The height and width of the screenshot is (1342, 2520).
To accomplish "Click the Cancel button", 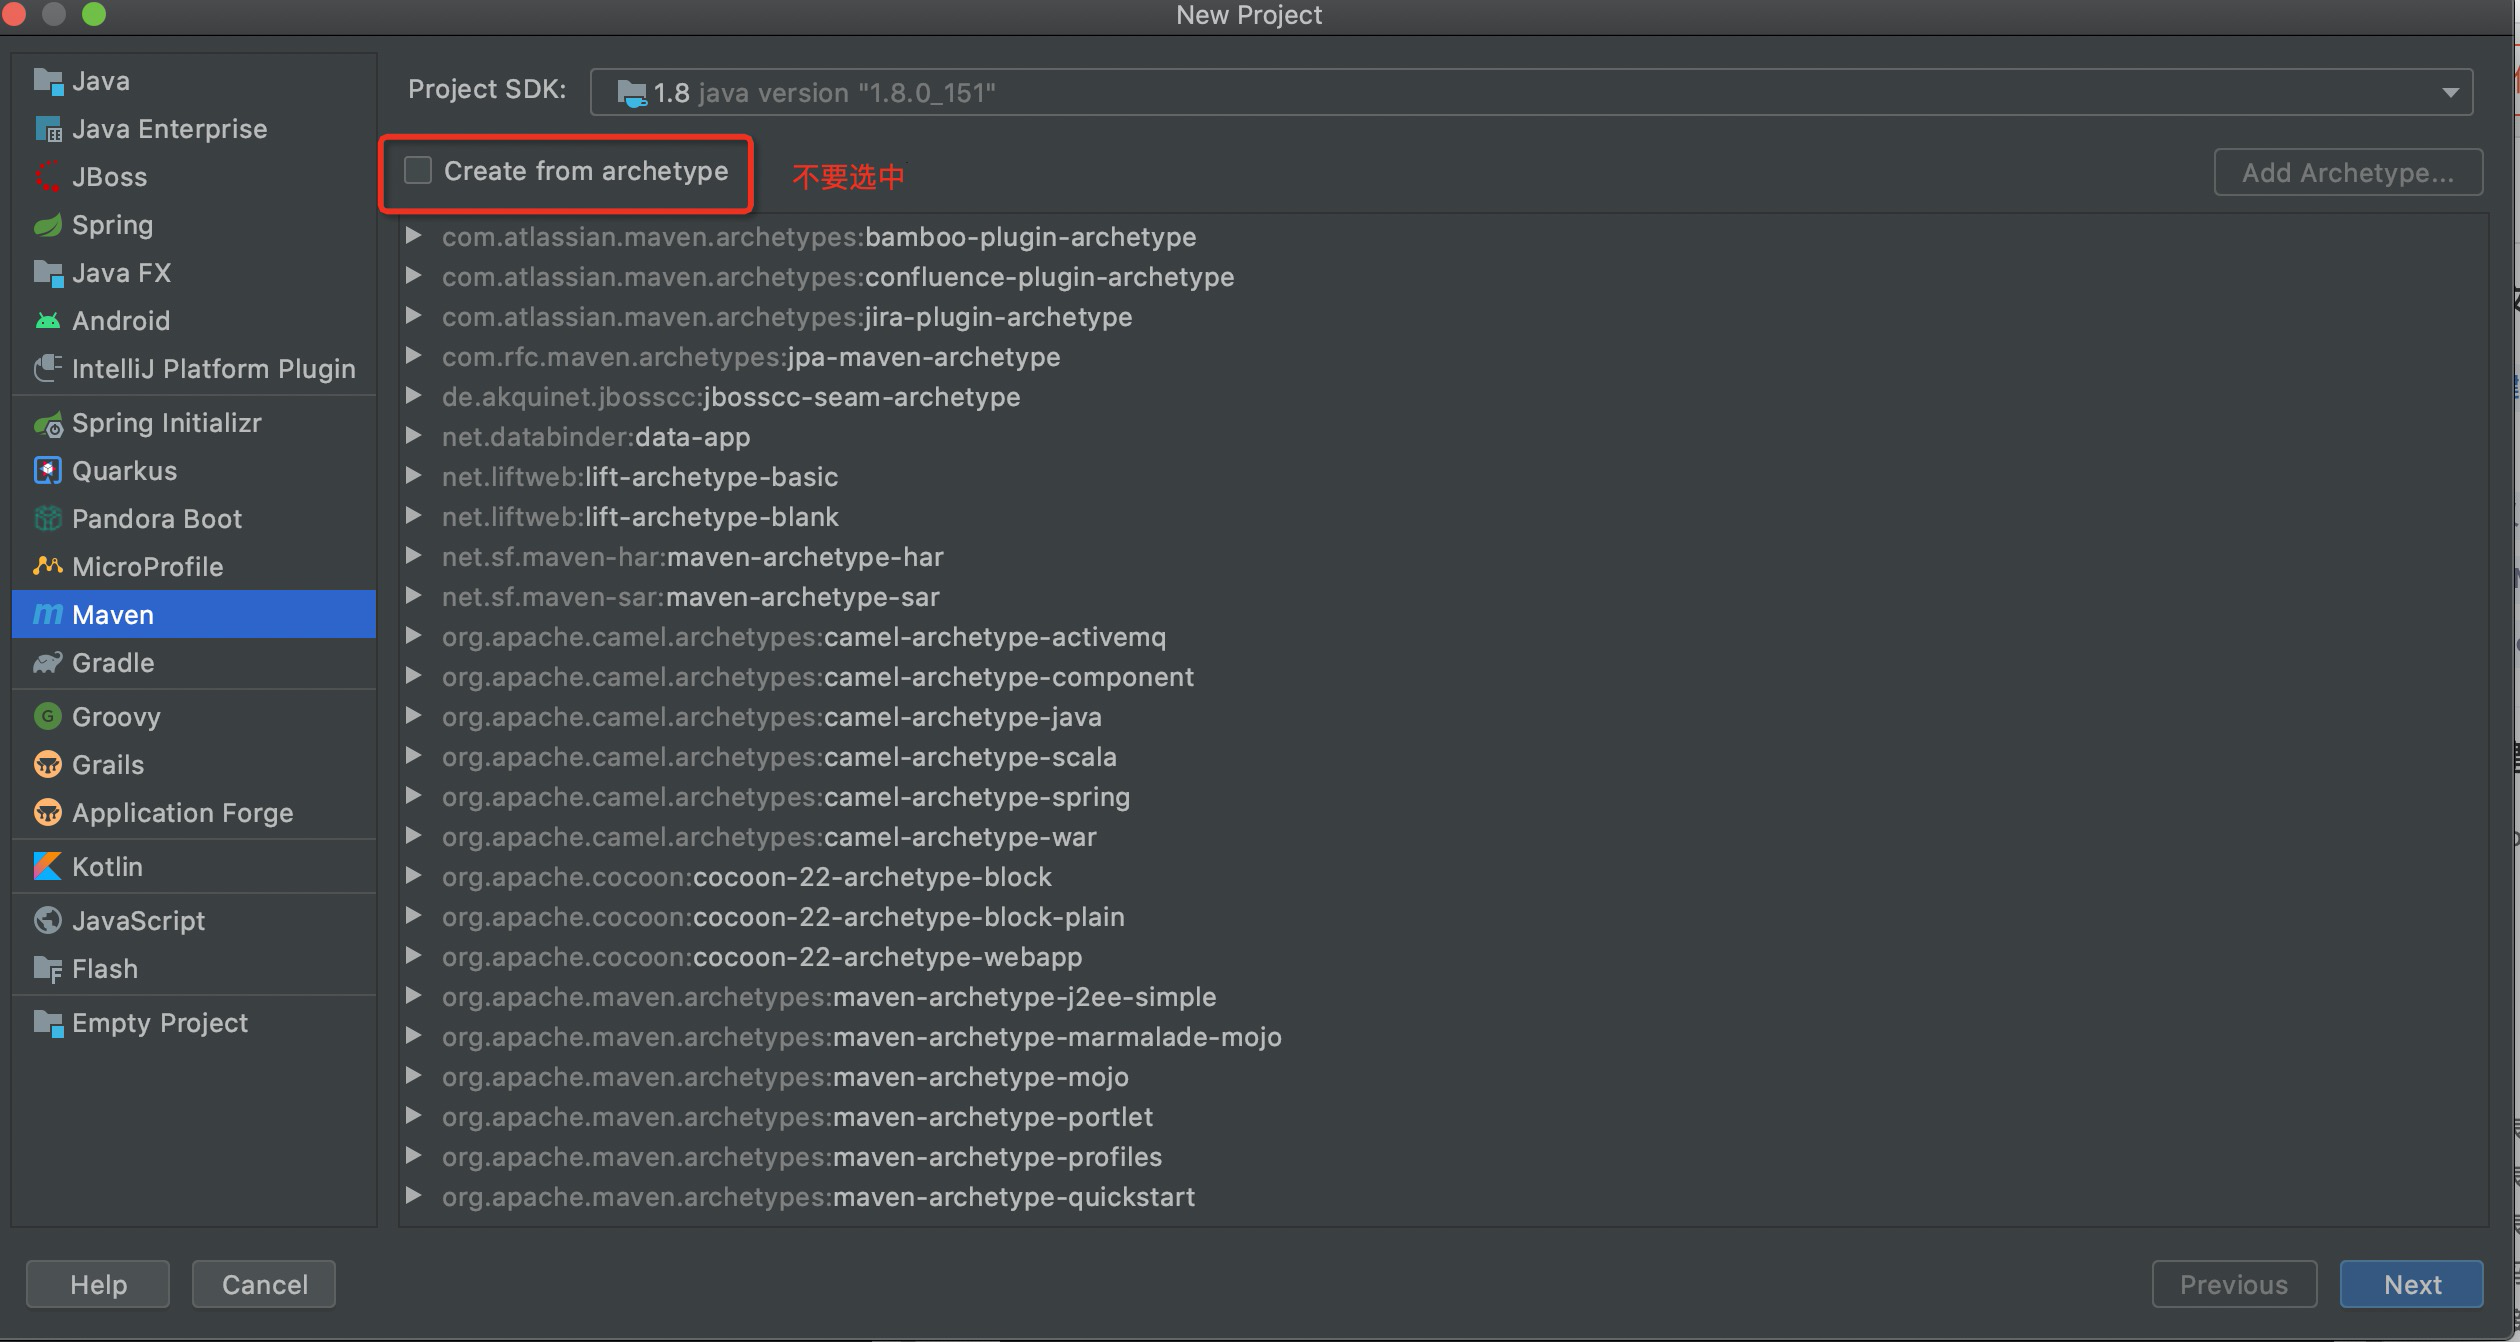I will (264, 1284).
